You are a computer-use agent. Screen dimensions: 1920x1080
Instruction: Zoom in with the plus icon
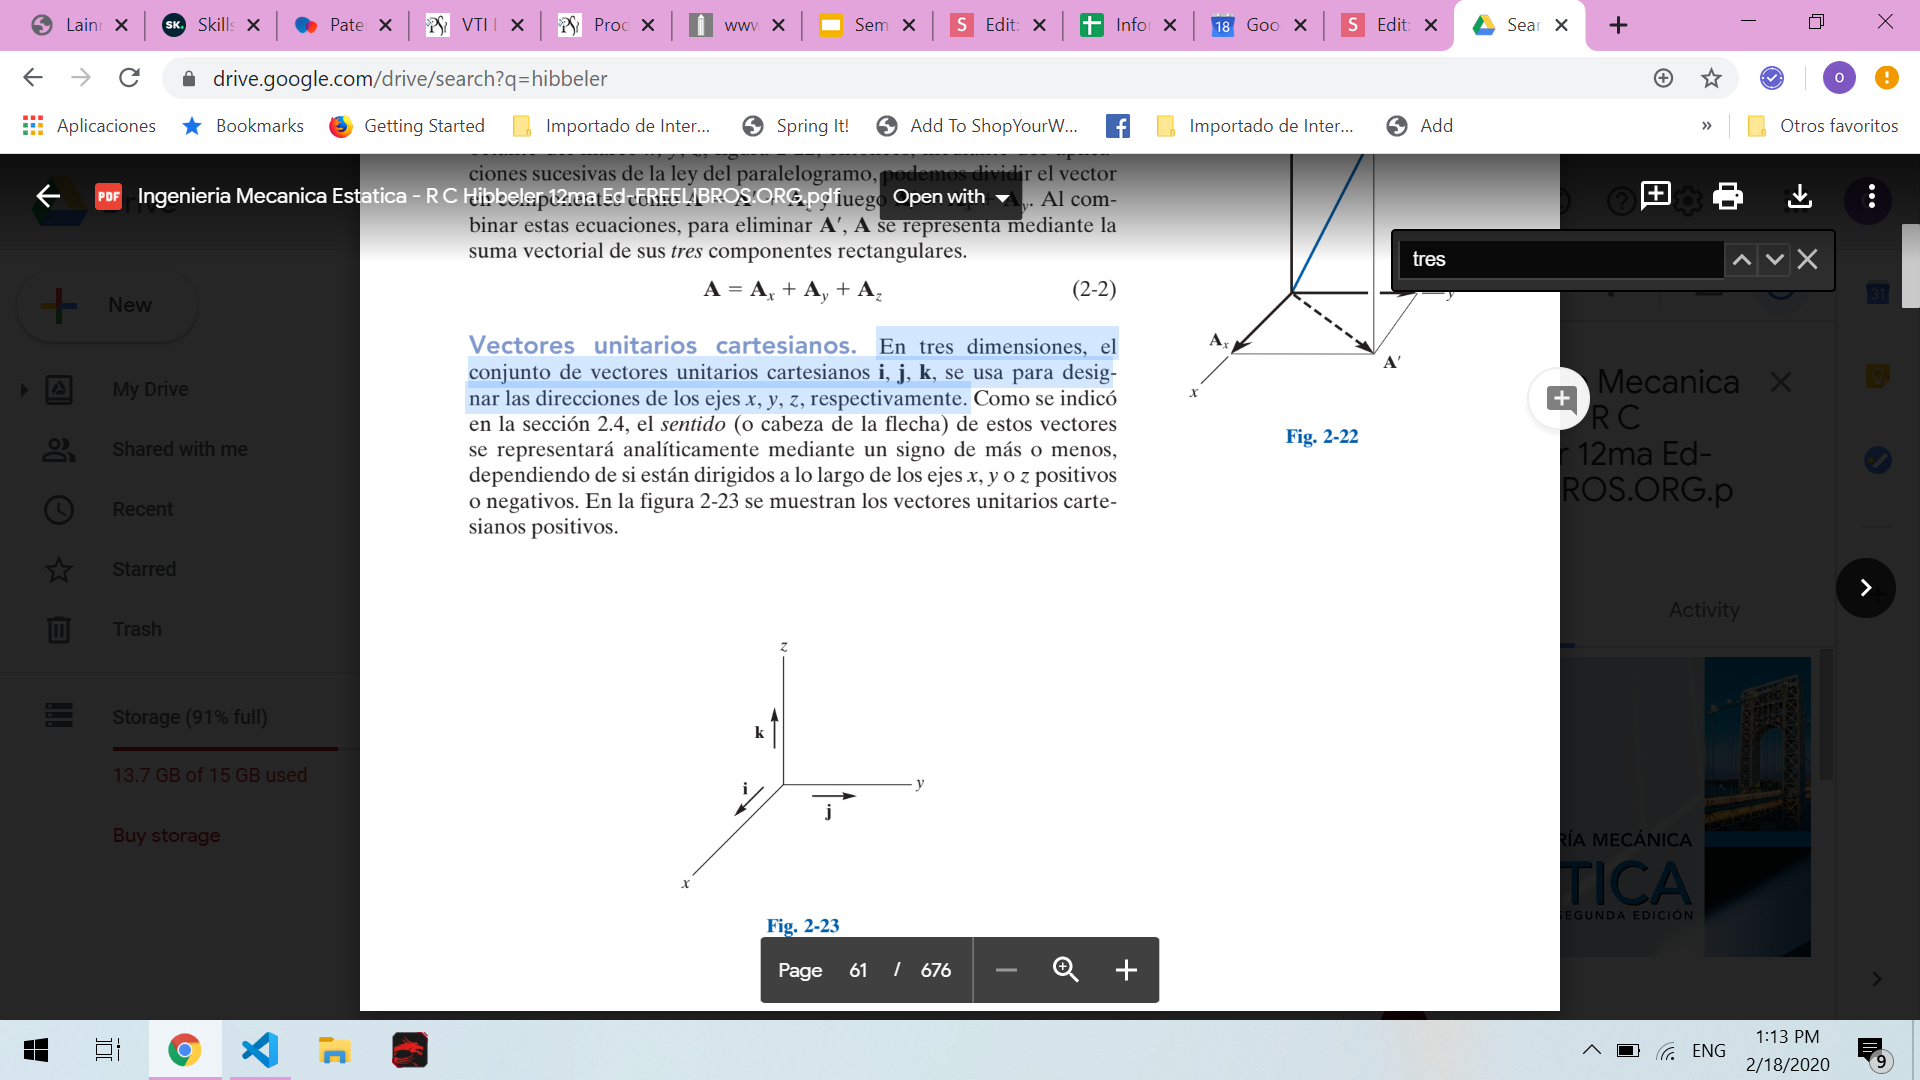(1126, 970)
